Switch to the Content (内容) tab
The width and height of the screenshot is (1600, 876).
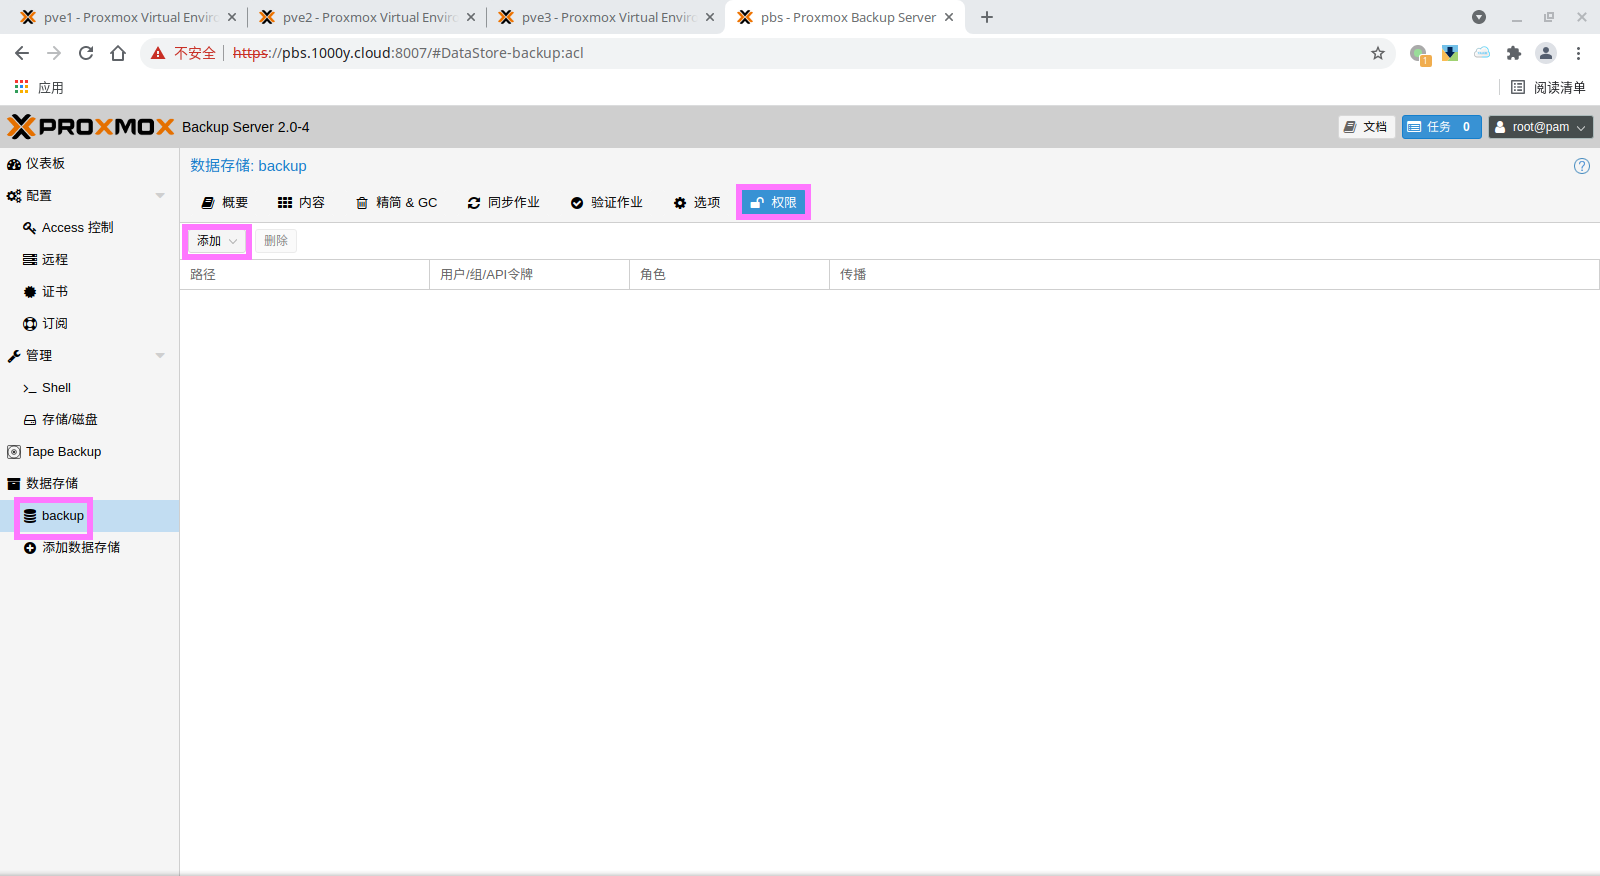(301, 203)
